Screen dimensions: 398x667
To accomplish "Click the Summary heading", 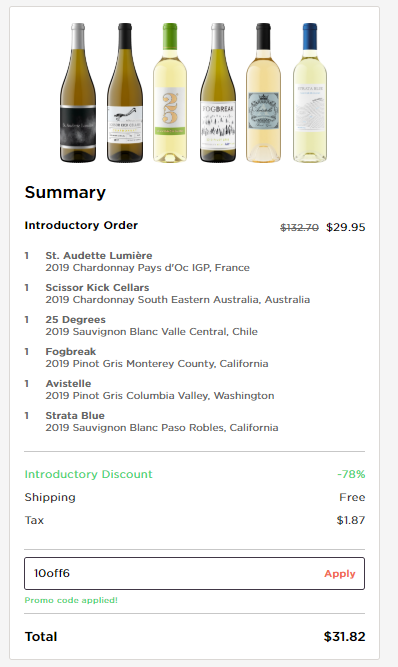I will (x=65, y=193).
